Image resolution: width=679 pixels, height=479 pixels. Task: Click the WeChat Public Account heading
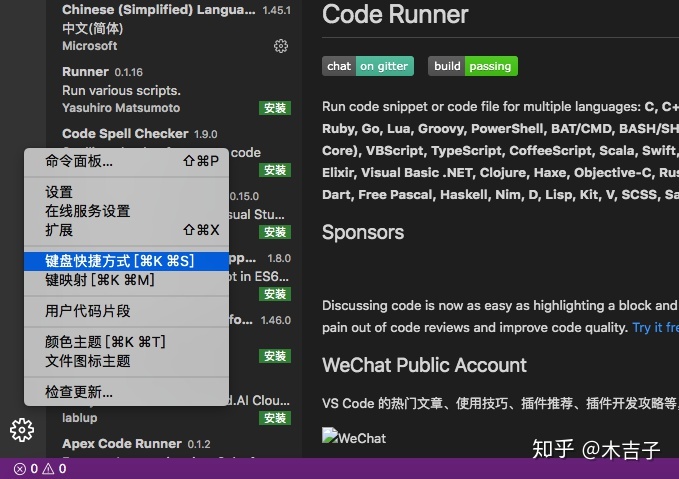tap(424, 365)
